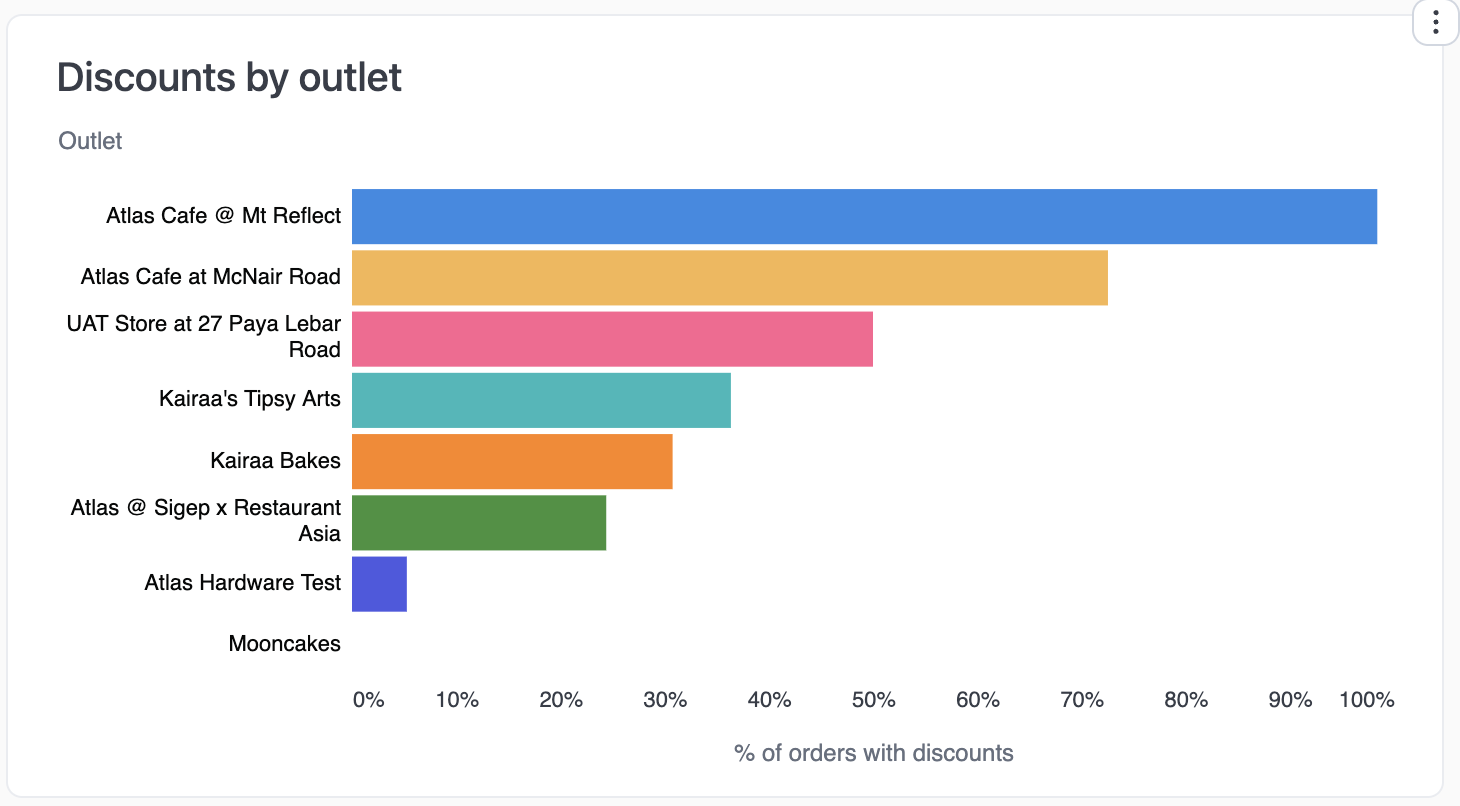The image size is (1460, 806).
Task: Click the purple Atlas Hardware Test bar
Action: pyautogui.click(x=378, y=583)
